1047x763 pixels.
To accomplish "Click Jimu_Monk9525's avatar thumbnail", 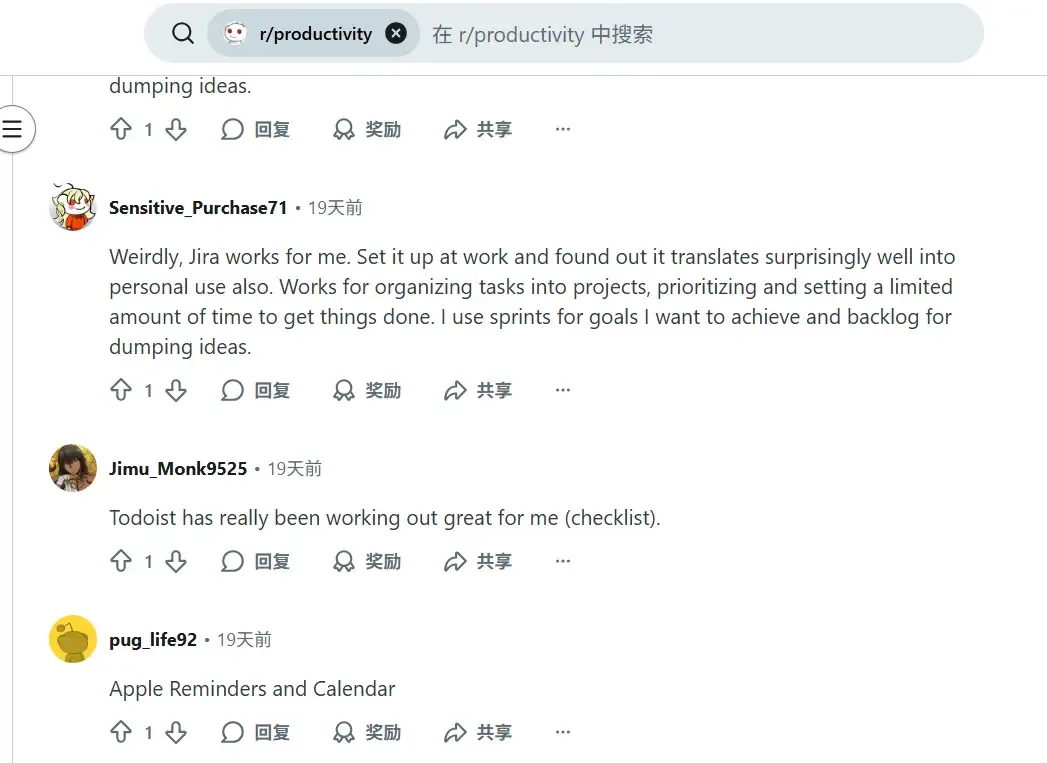I will (73, 468).
